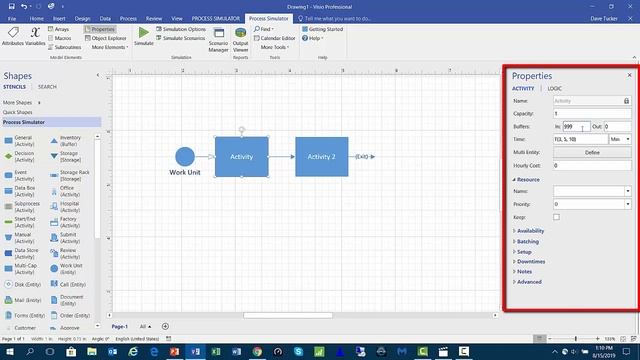The image size is (640, 360).
Task: Expand the Advanced section
Action: click(527, 282)
